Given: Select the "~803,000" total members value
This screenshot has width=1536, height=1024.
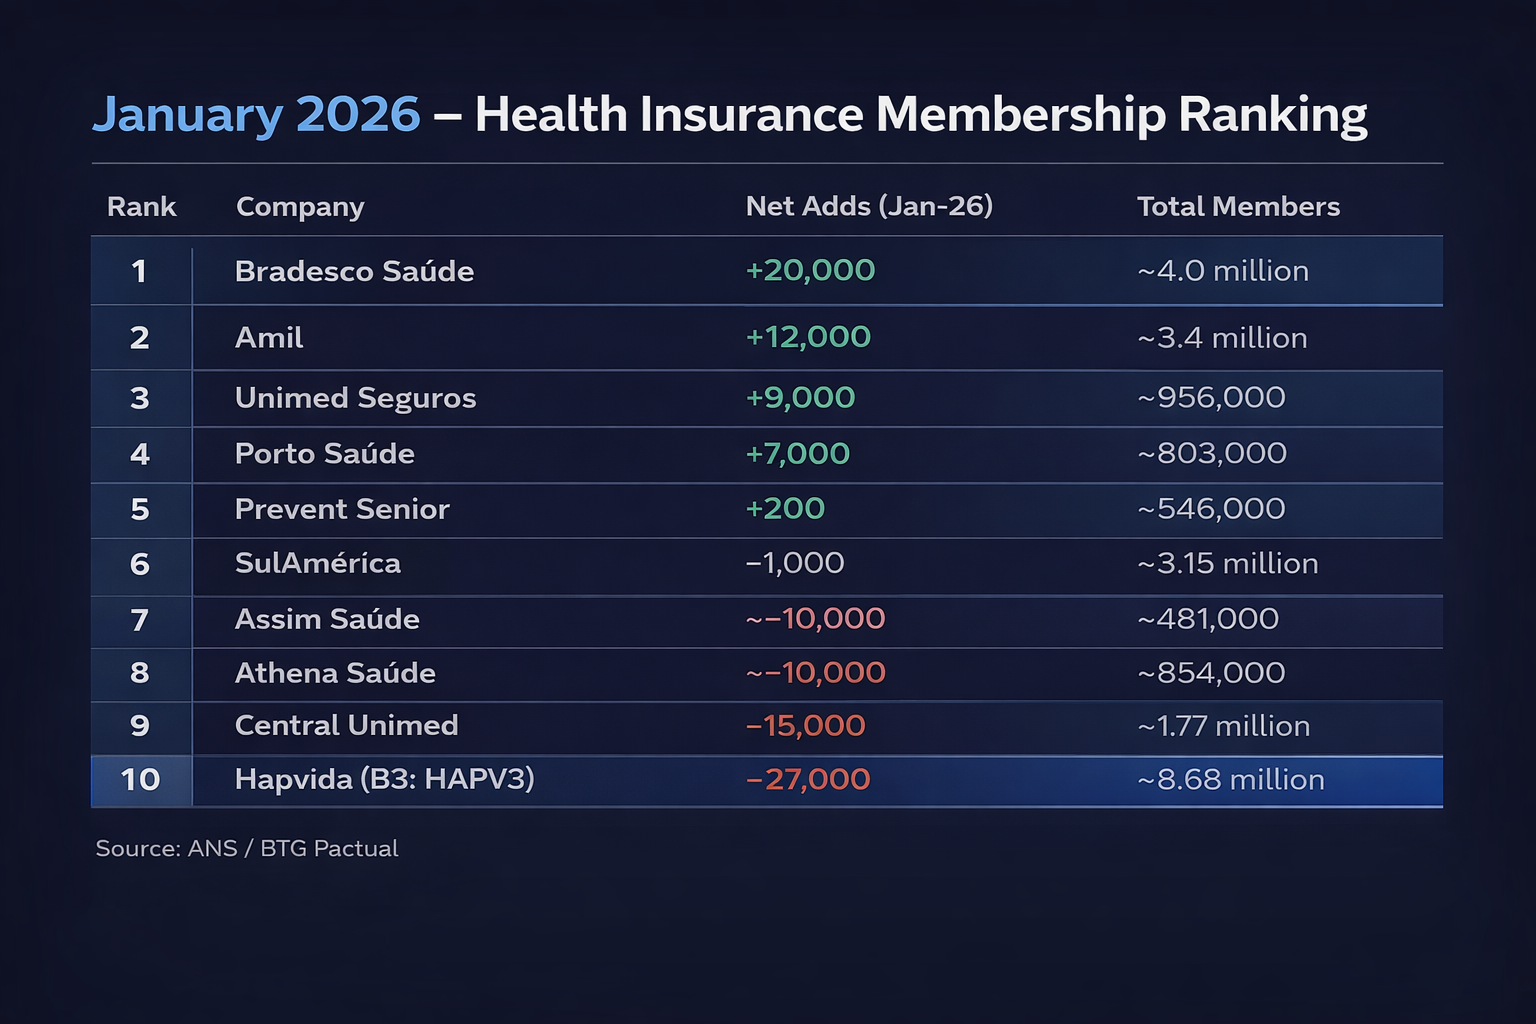Looking at the screenshot, I should tap(1212, 454).
